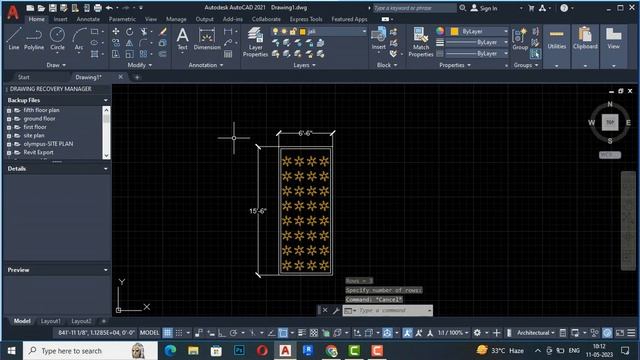Click the yellow layer color swatch
The width and height of the screenshot is (640, 360).
pos(302,31)
